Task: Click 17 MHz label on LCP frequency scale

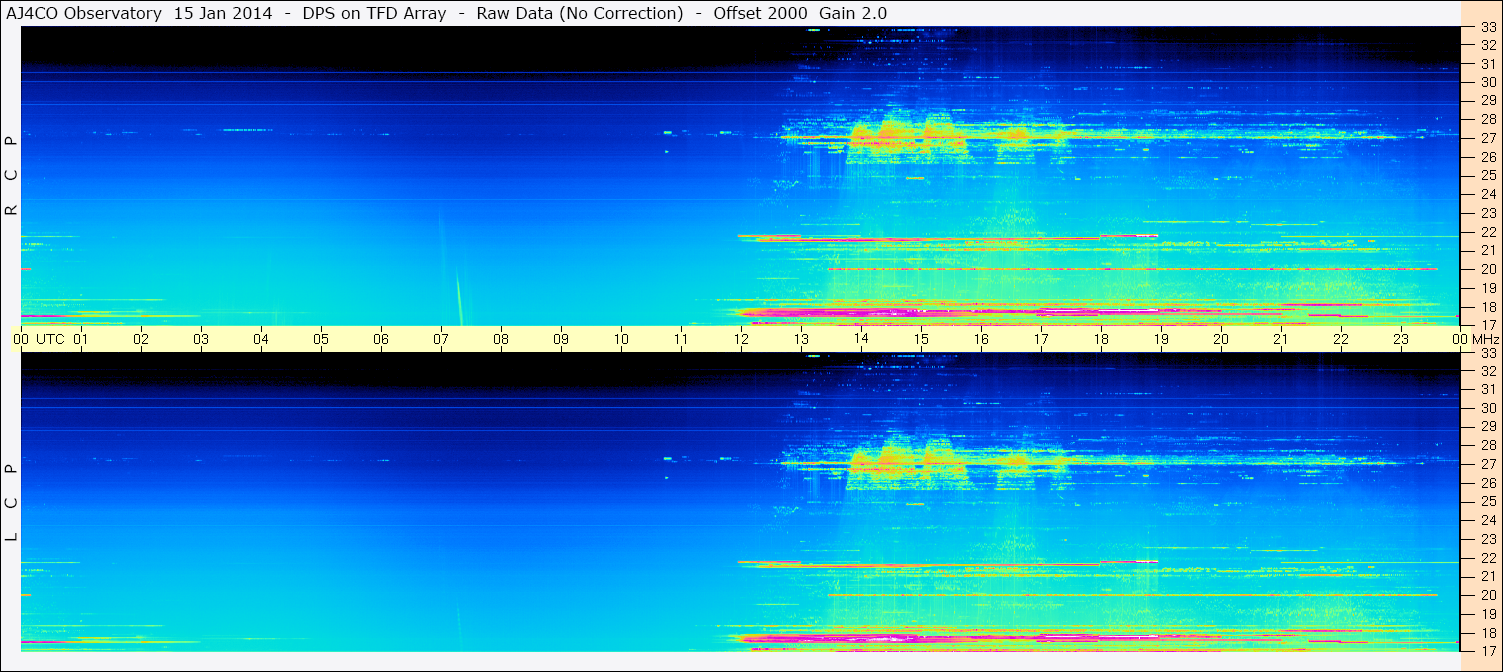Action: click(1488, 650)
